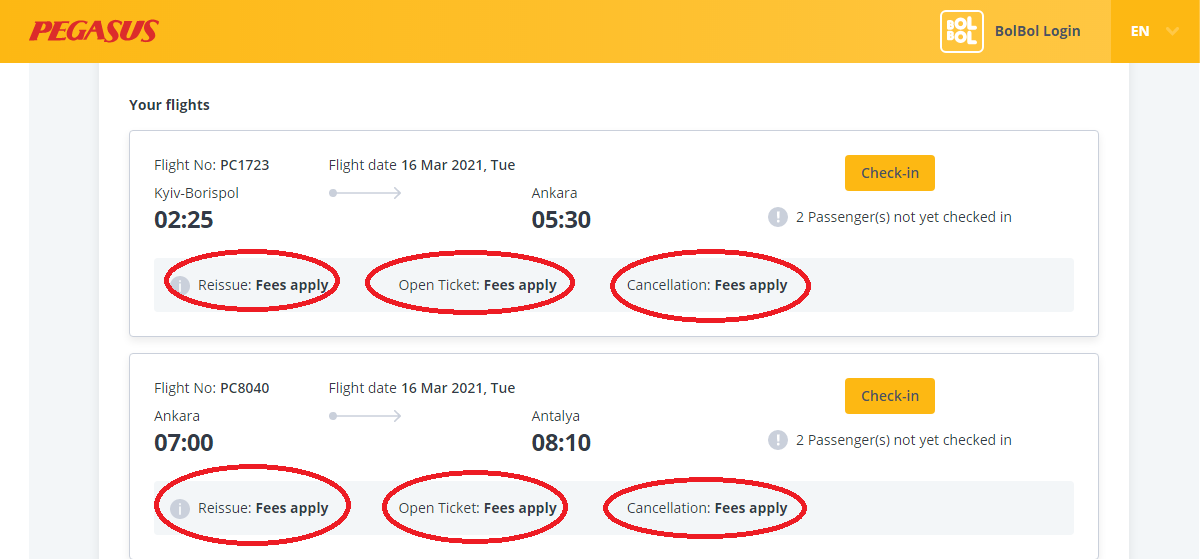The height and width of the screenshot is (559, 1200).
Task: Click the route arrow from Kyiv-Borispol to Ankara
Action: [365, 193]
